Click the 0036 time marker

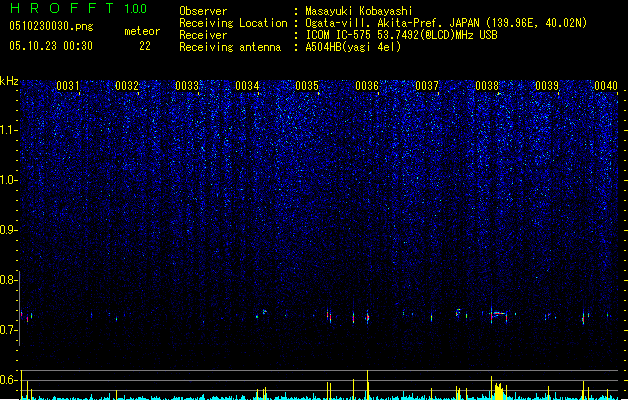click(367, 86)
